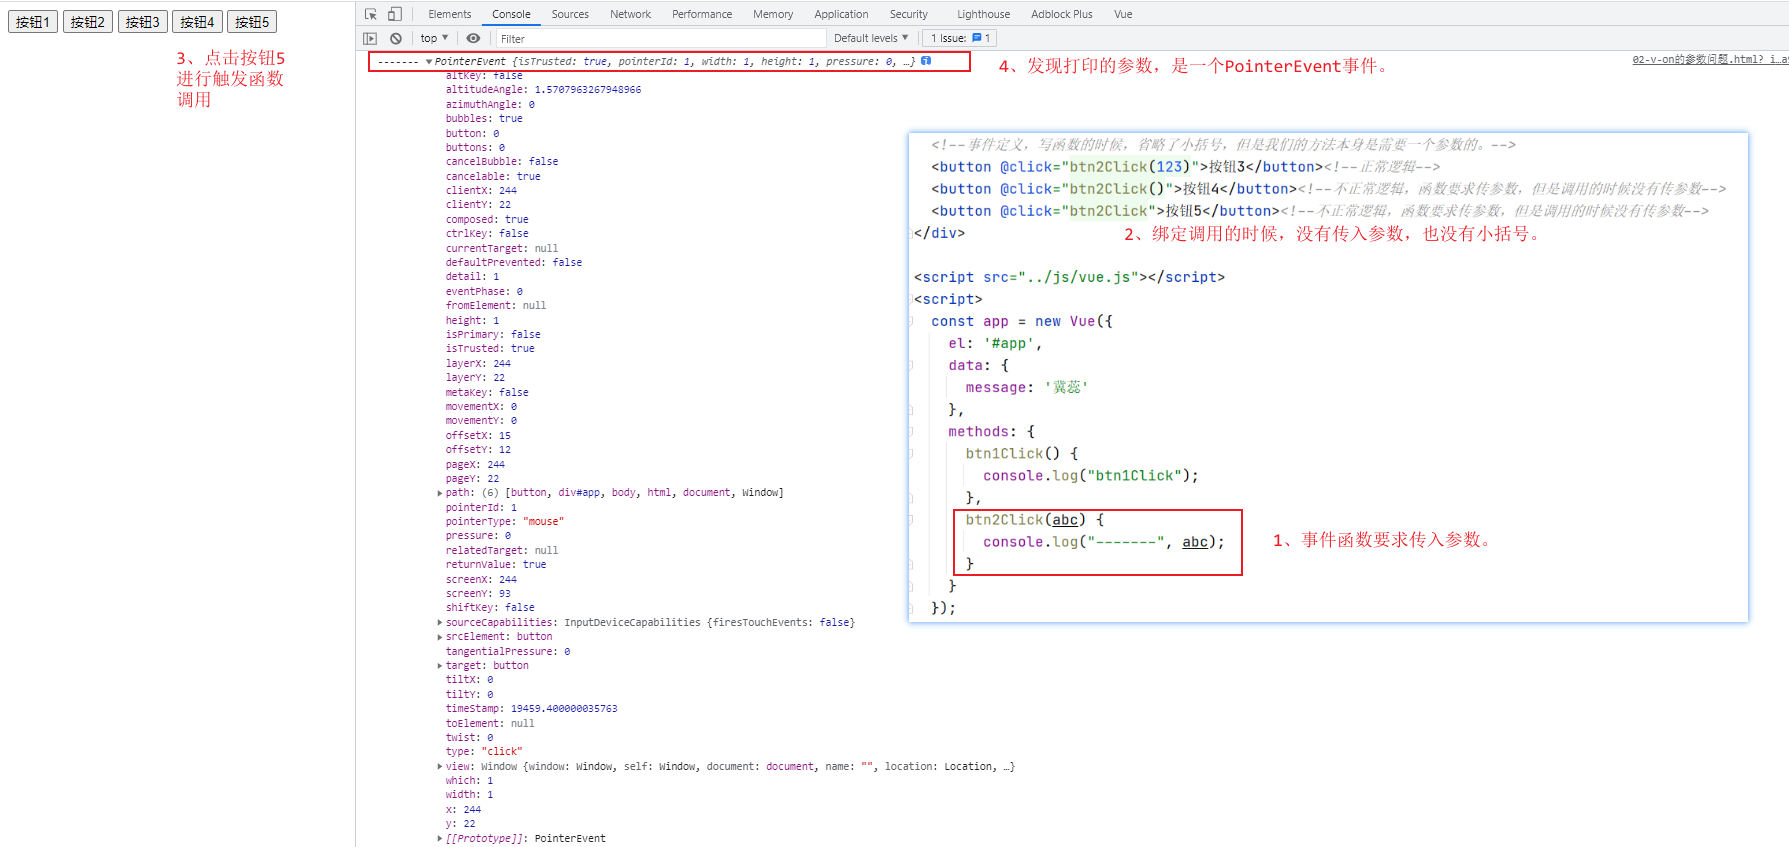Viewport: 1789px width, 847px height.
Task: Open the Performance tab
Action: click(702, 14)
